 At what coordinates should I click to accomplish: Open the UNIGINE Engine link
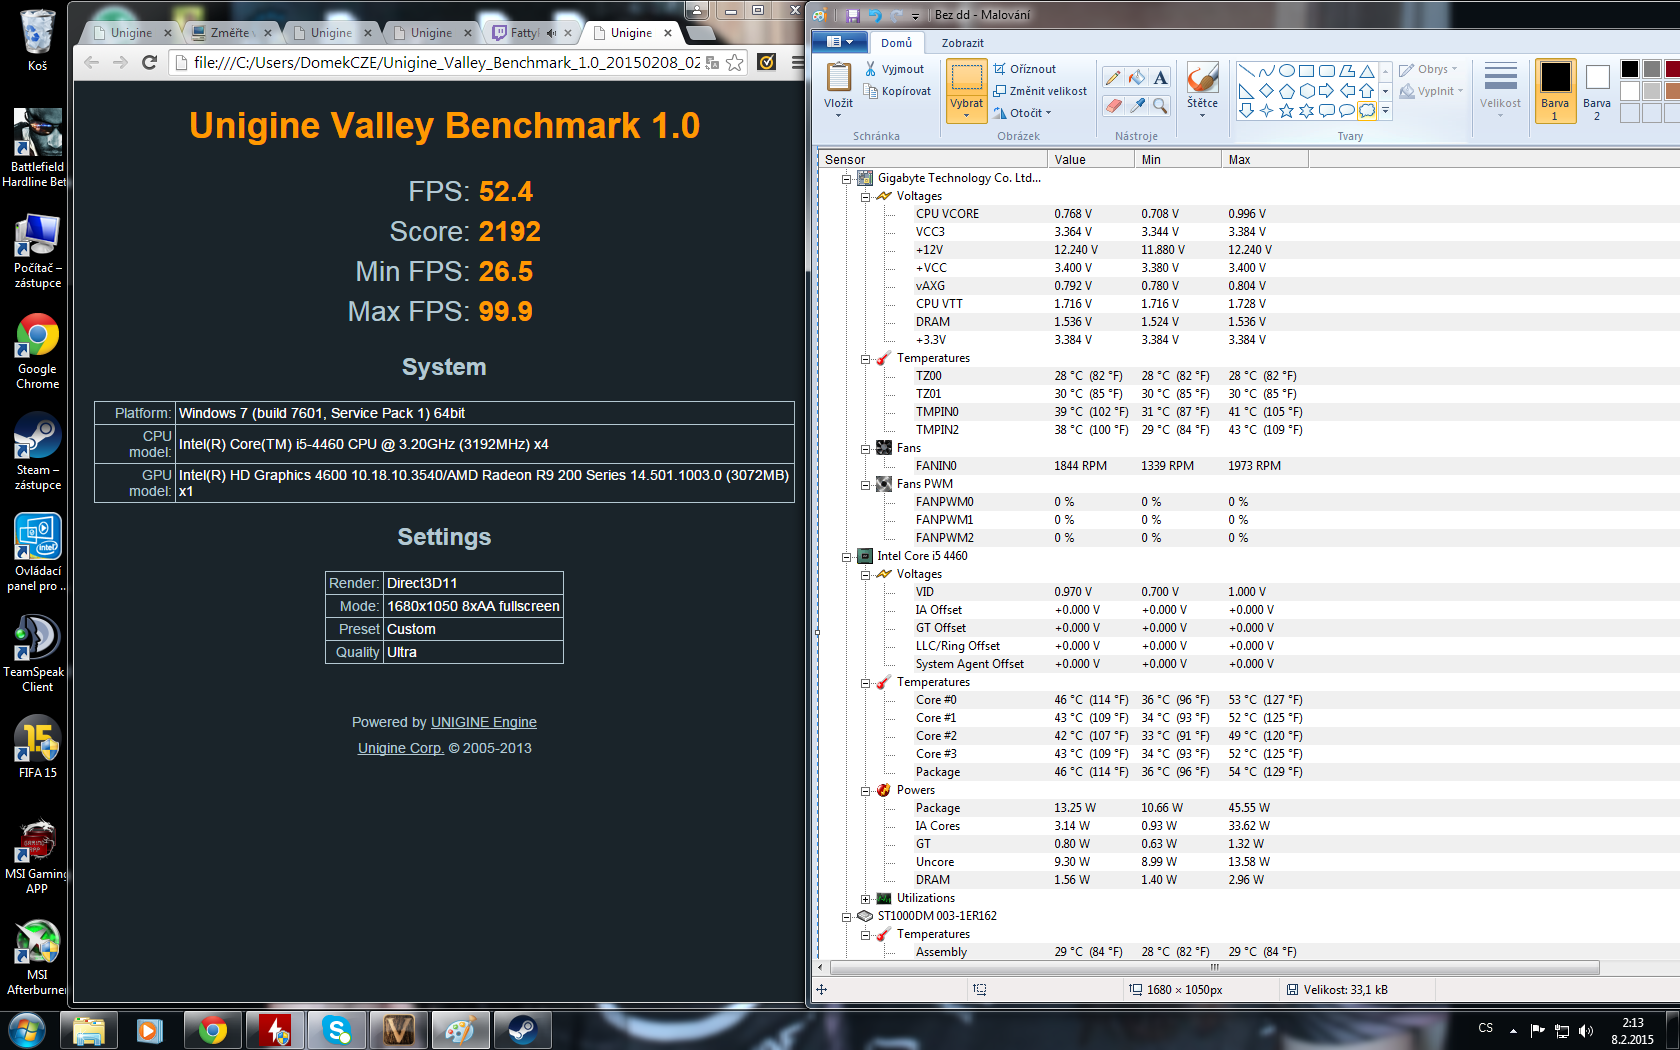(x=483, y=722)
